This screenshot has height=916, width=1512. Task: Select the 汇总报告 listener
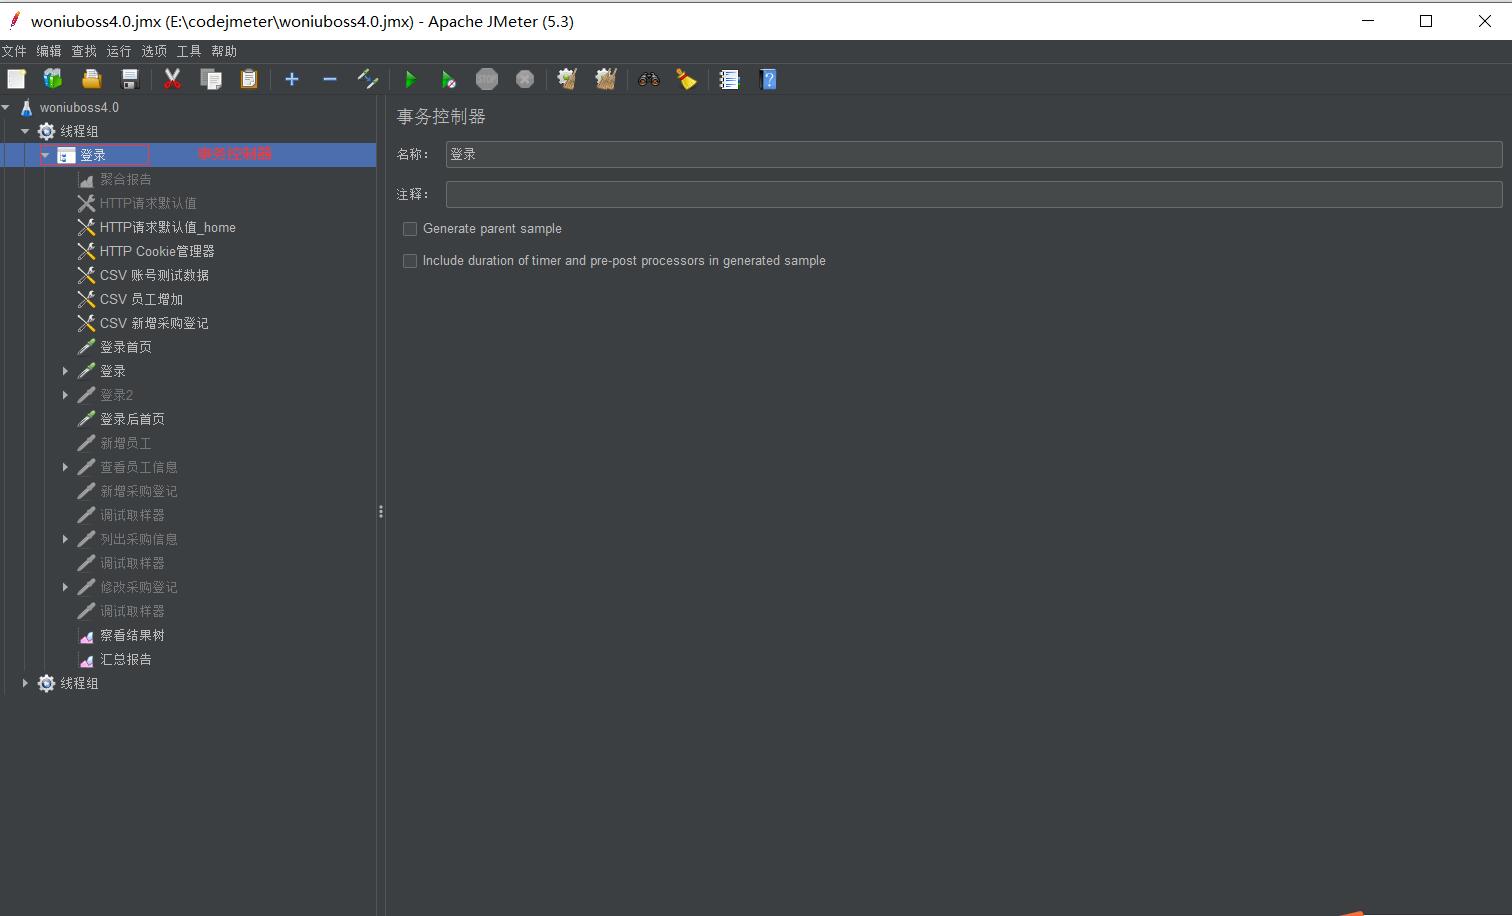click(126, 659)
